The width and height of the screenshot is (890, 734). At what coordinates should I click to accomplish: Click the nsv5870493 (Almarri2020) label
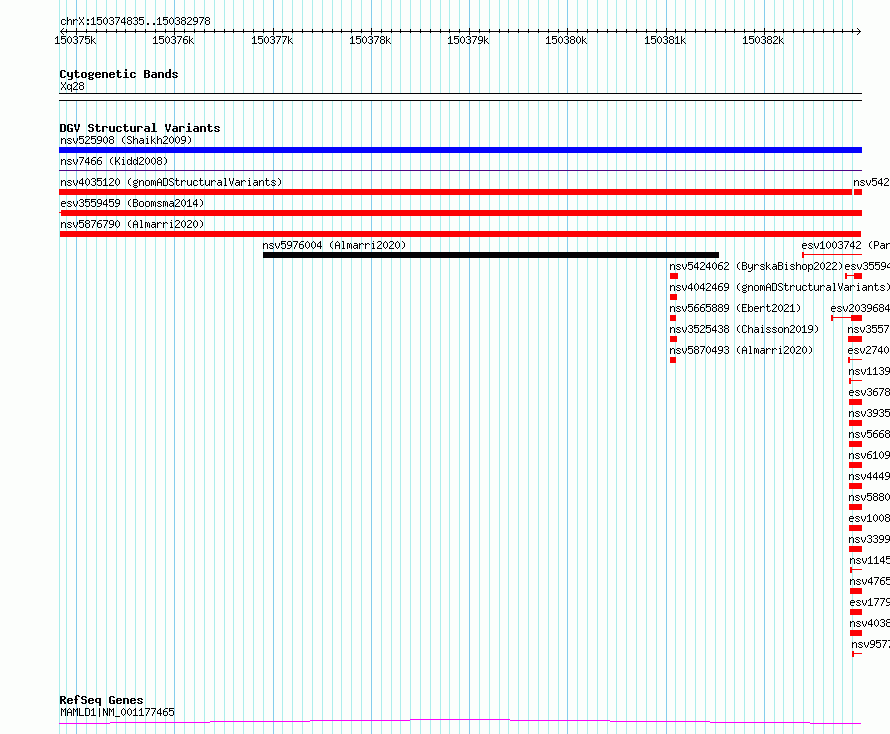[x=741, y=350]
